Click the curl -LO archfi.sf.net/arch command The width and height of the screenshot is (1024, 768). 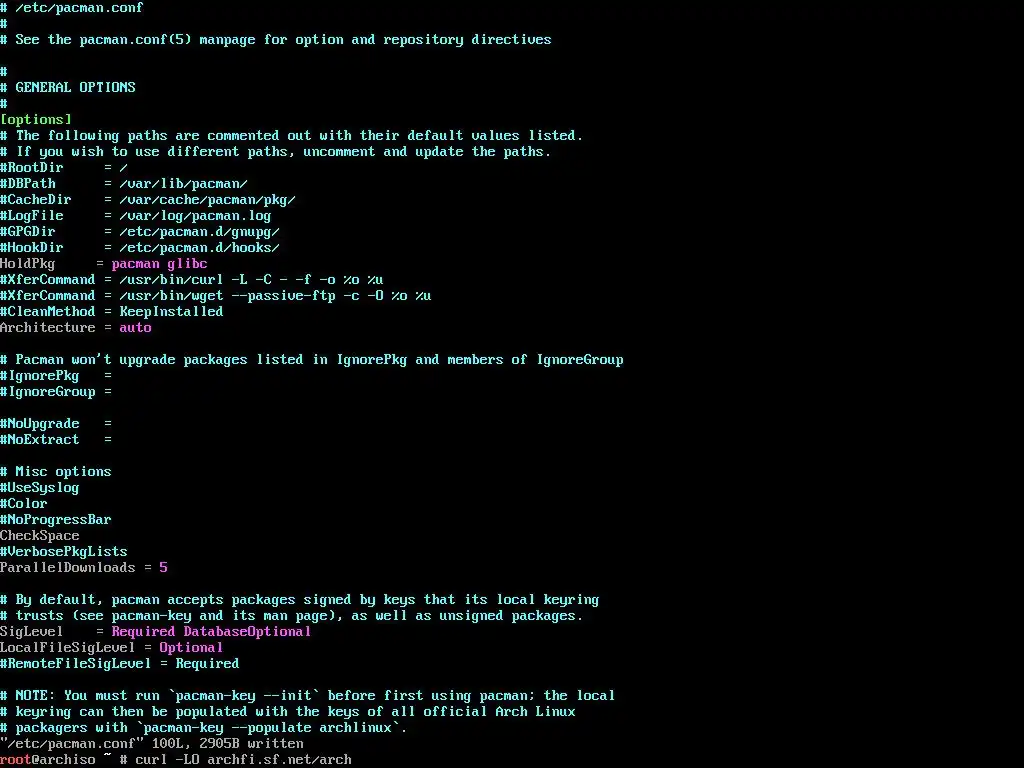244,760
